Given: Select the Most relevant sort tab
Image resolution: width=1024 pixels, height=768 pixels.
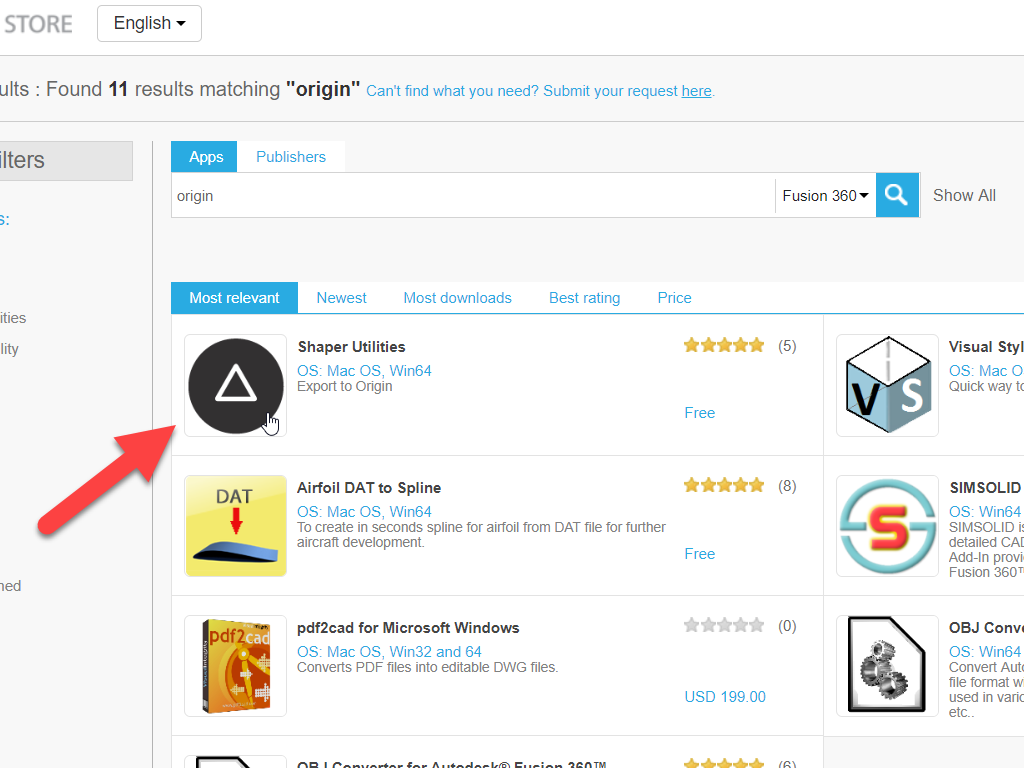Looking at the screenshot, I should pos(234,298).
